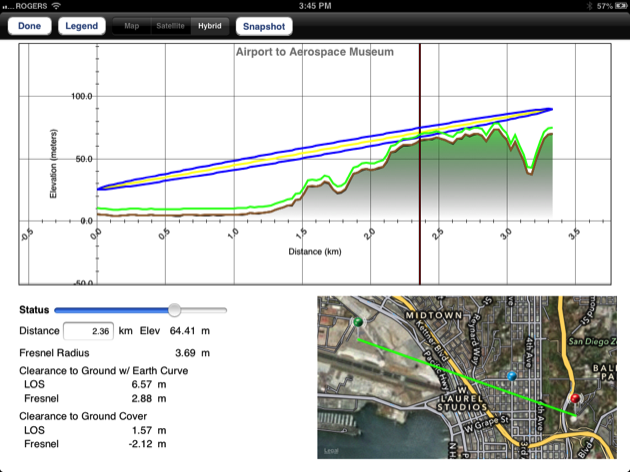630x472 pixels.
Task: Tap the blue position marker on map
Action: click(x=512, y=376)
